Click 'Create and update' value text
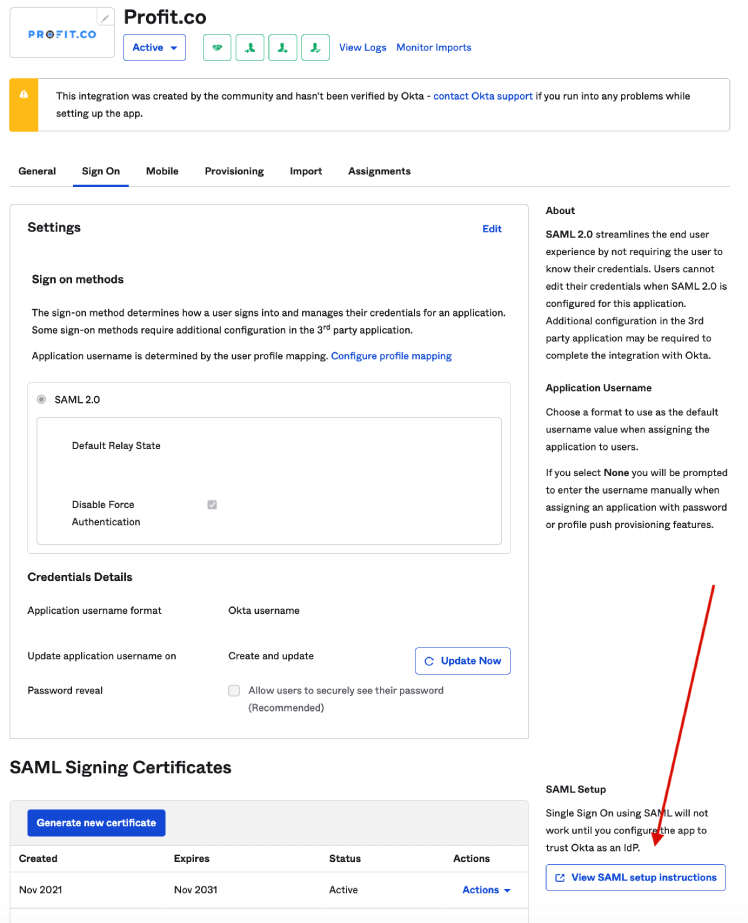 pos(271,656)
